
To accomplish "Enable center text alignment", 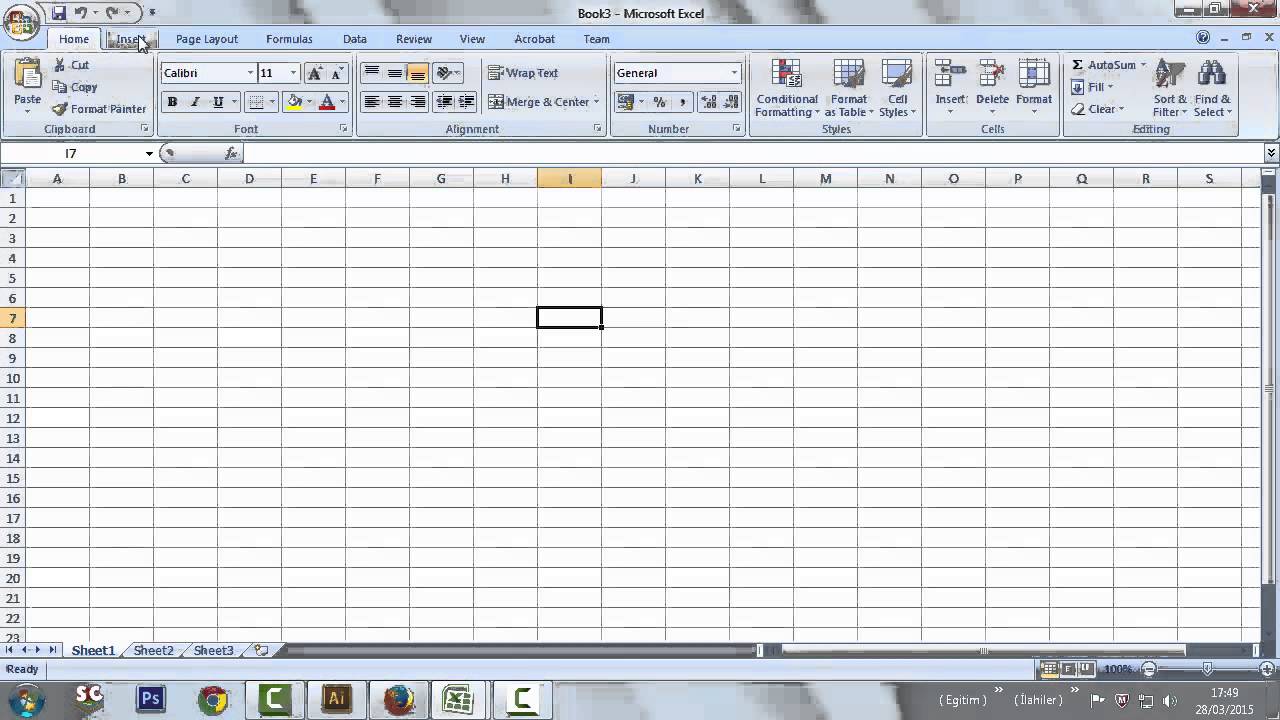I will (394, 102).
